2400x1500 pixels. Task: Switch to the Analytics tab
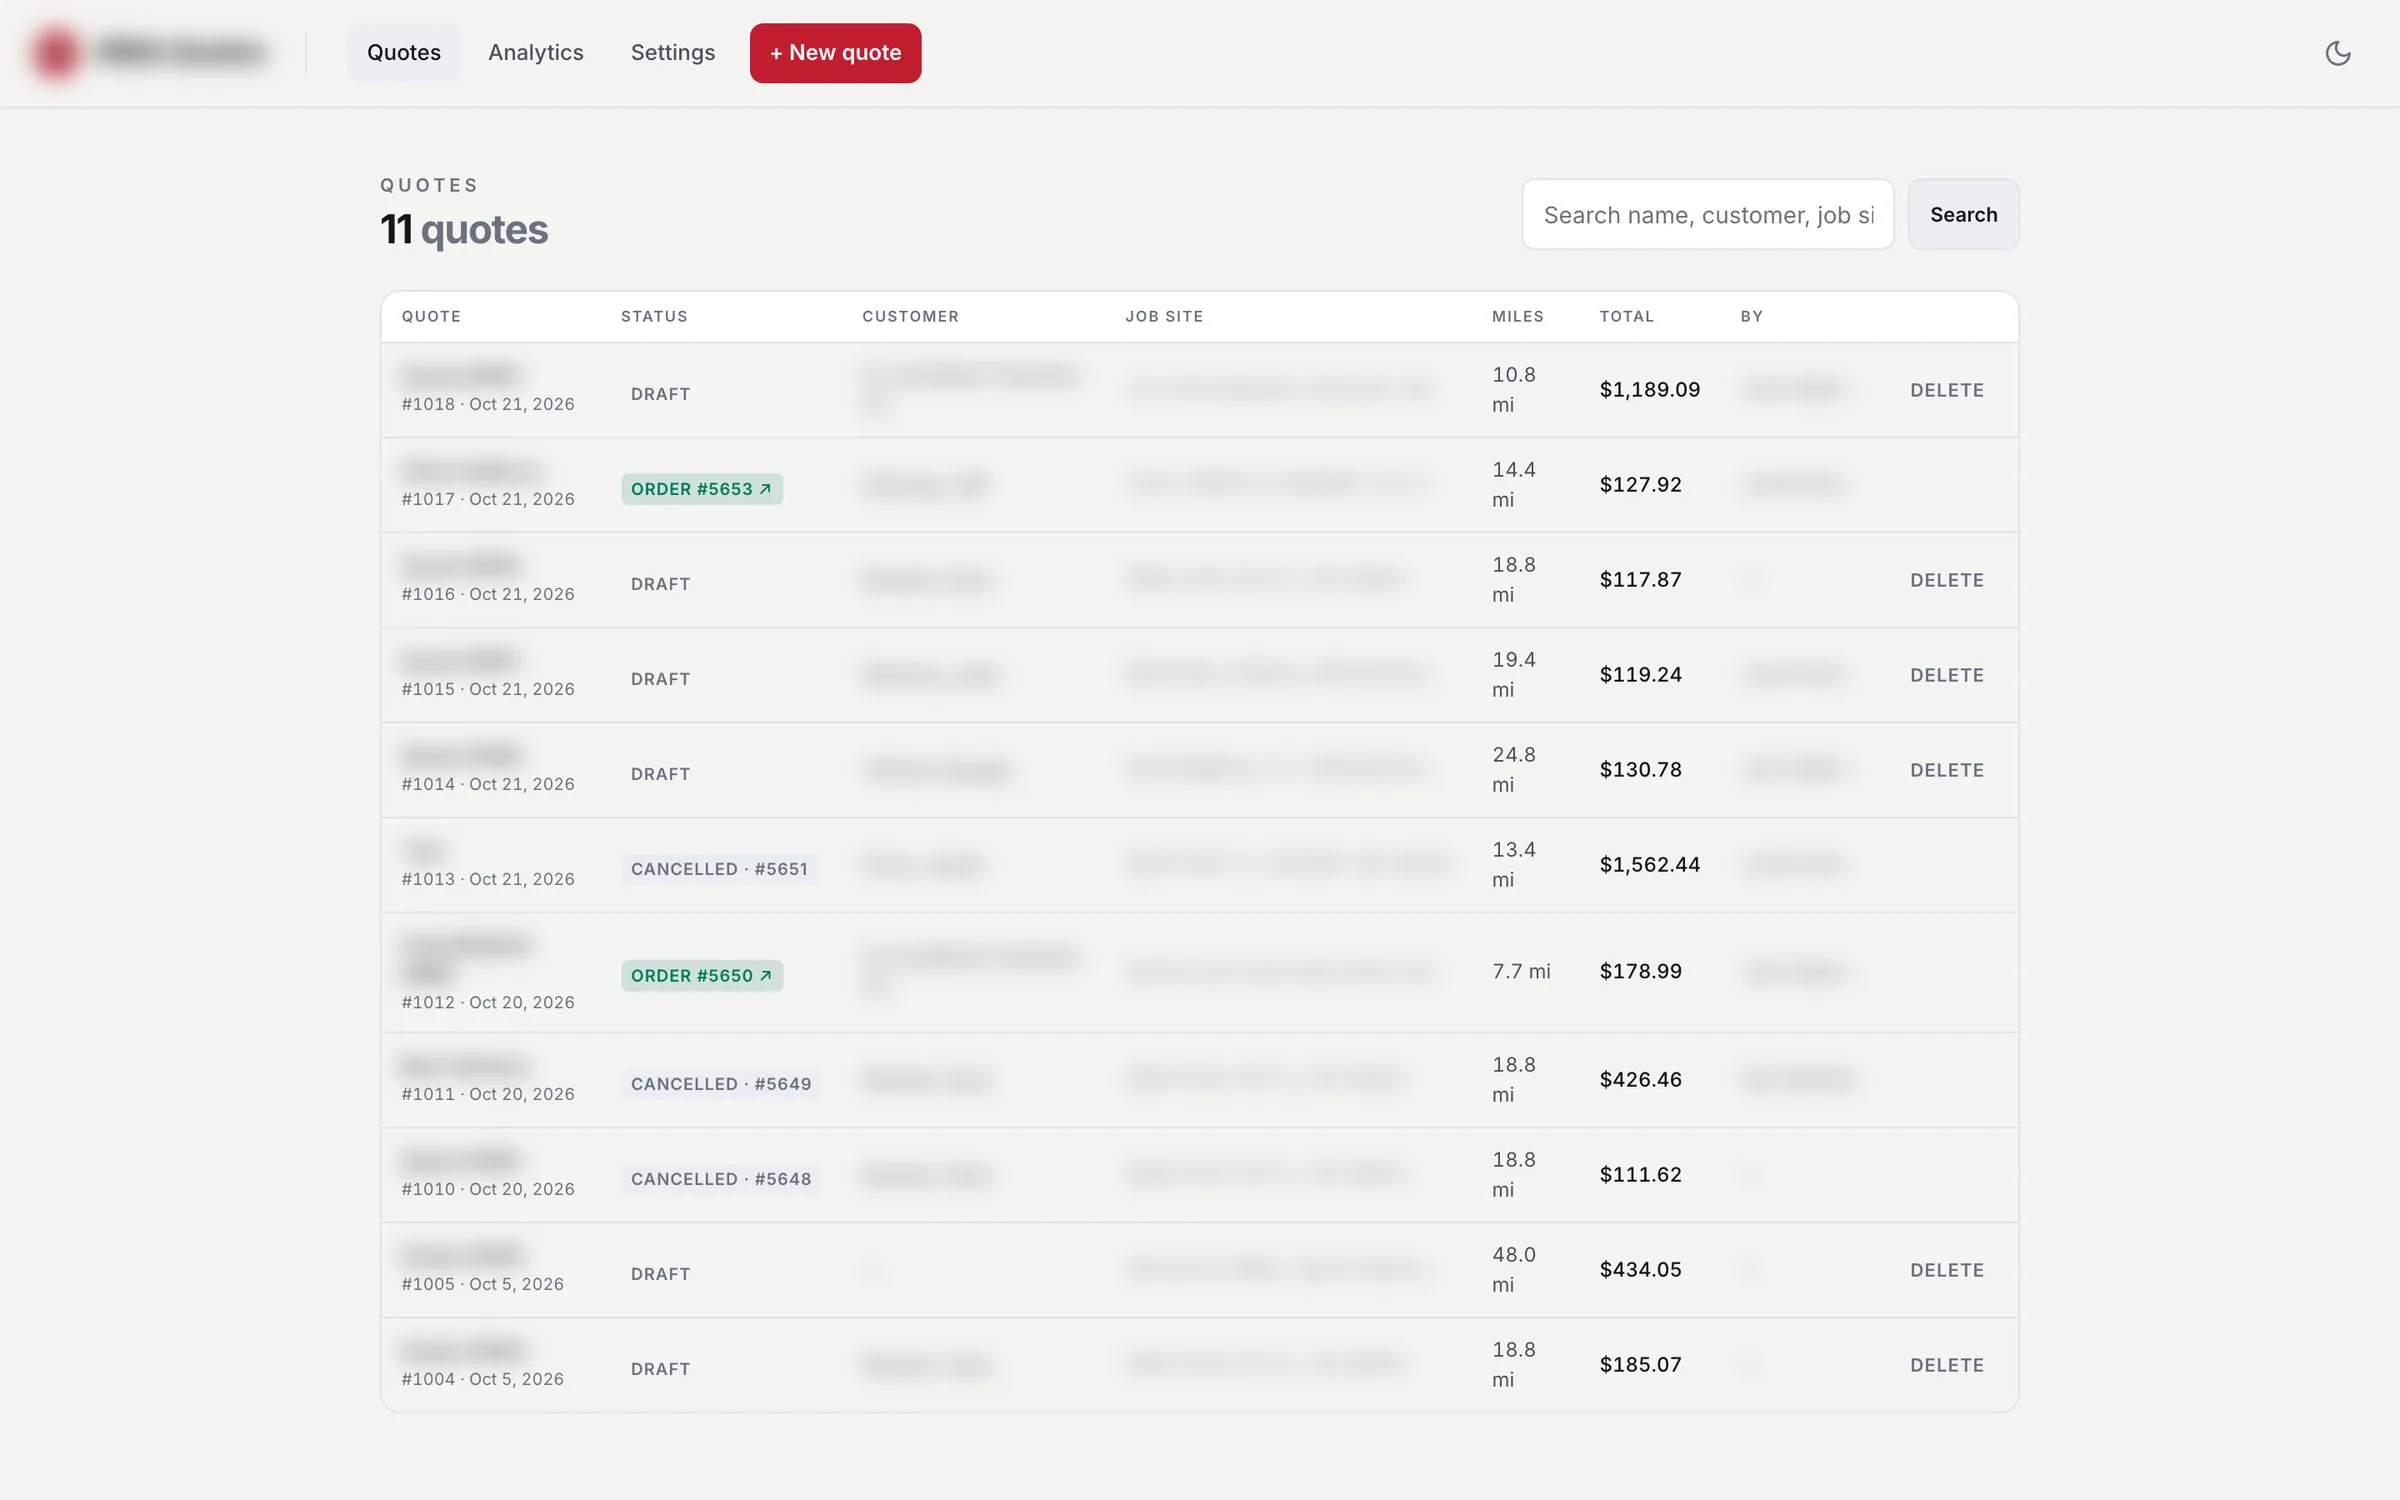536,53
